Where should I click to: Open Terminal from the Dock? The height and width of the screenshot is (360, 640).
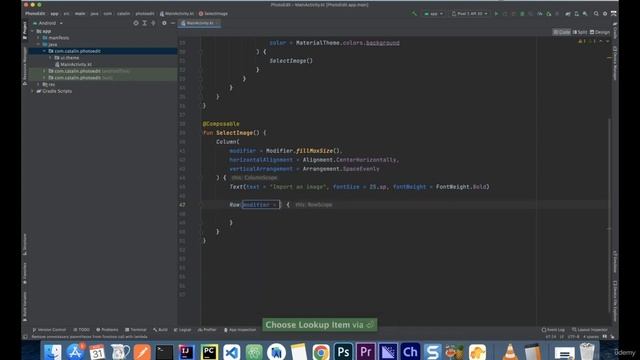pos(164,352)
